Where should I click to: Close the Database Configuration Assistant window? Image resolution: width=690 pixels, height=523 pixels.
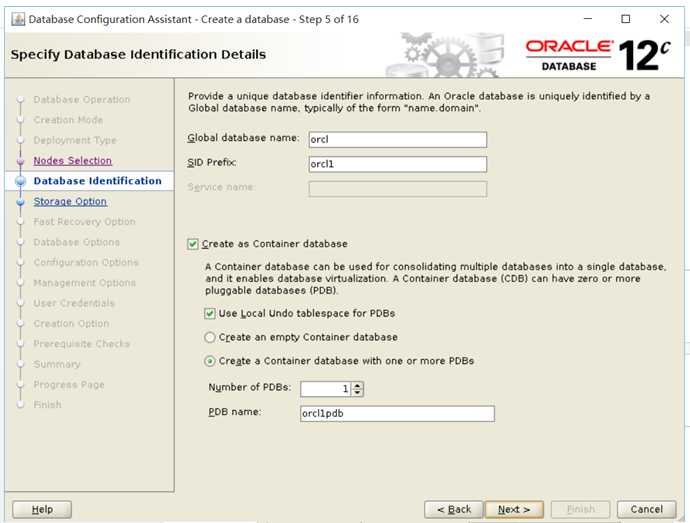click(664, 19)
